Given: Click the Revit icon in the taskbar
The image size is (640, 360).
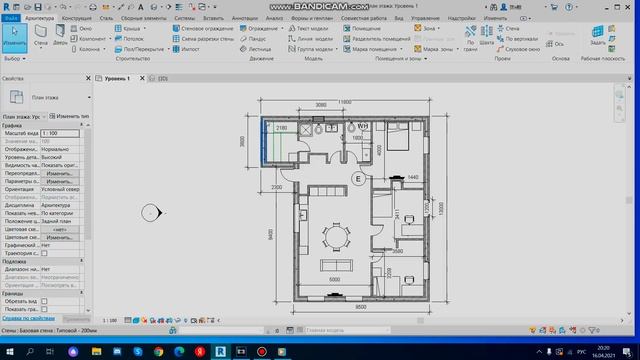Looking at the screenshot, I should 220,351.
